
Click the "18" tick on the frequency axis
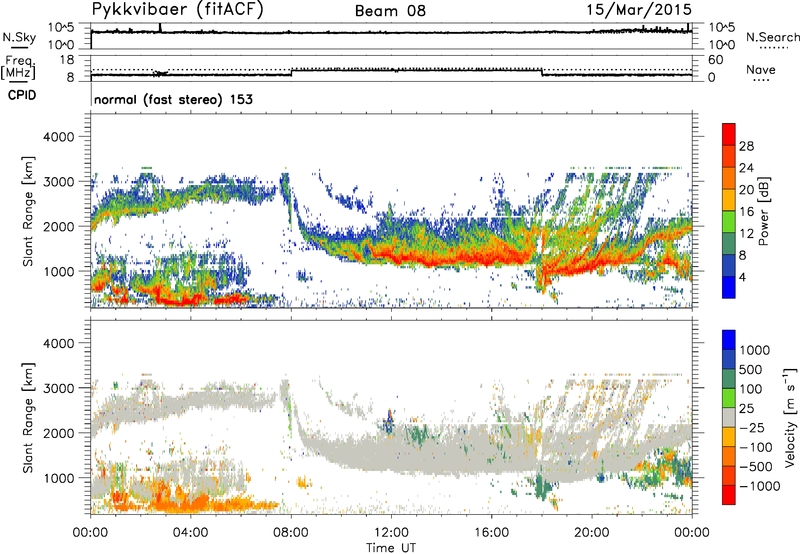(67, 60)
